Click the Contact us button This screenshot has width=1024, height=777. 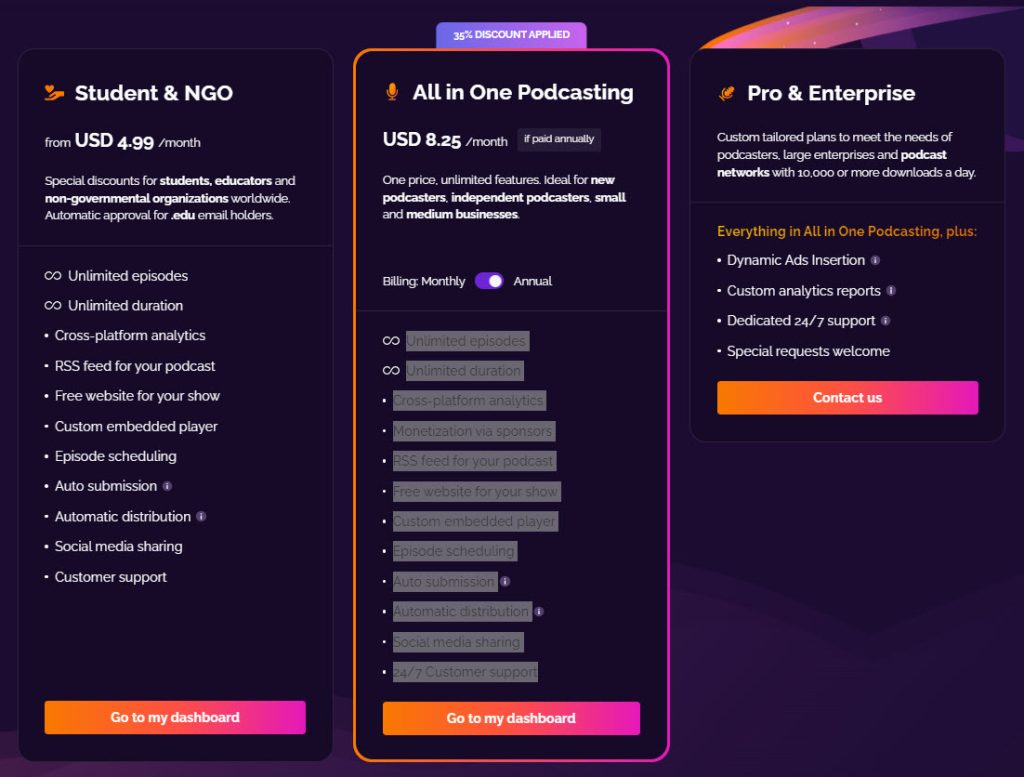tap(847, 397)
